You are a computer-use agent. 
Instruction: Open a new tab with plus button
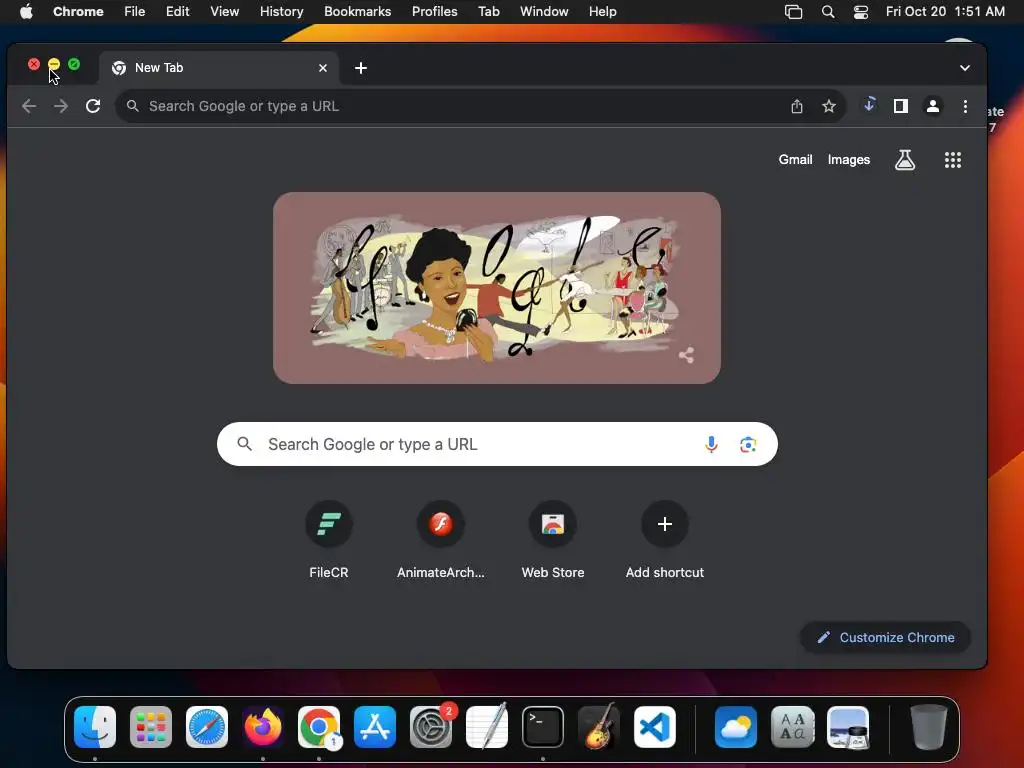pyautogui.click(x=360, y=68)
